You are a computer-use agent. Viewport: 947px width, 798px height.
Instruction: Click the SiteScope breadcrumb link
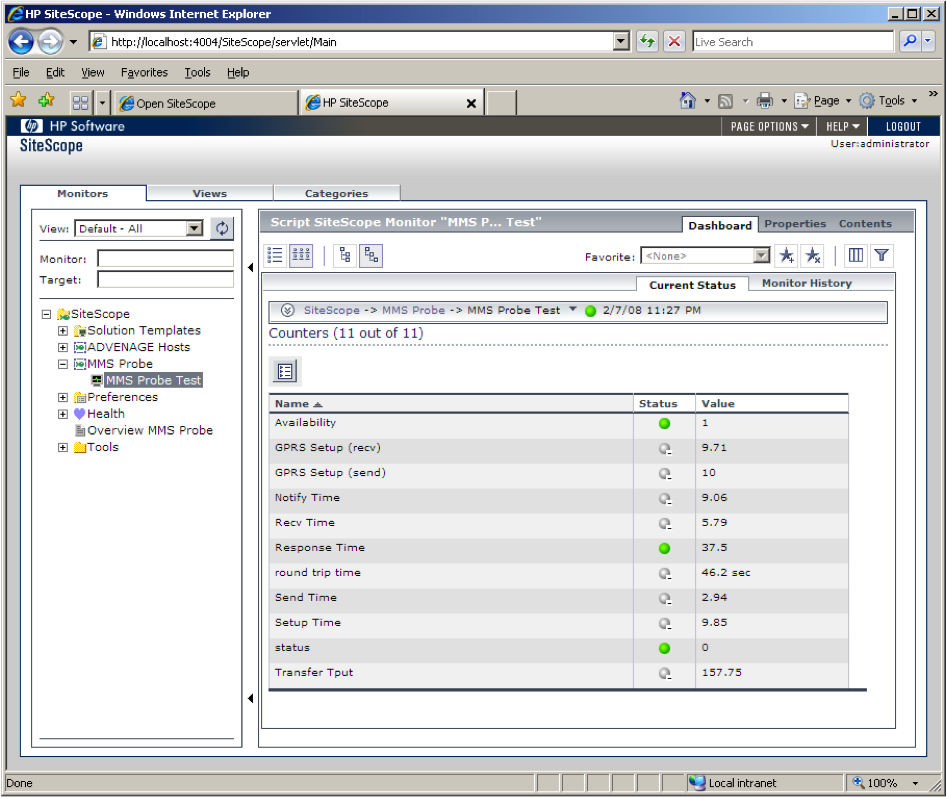331,310
